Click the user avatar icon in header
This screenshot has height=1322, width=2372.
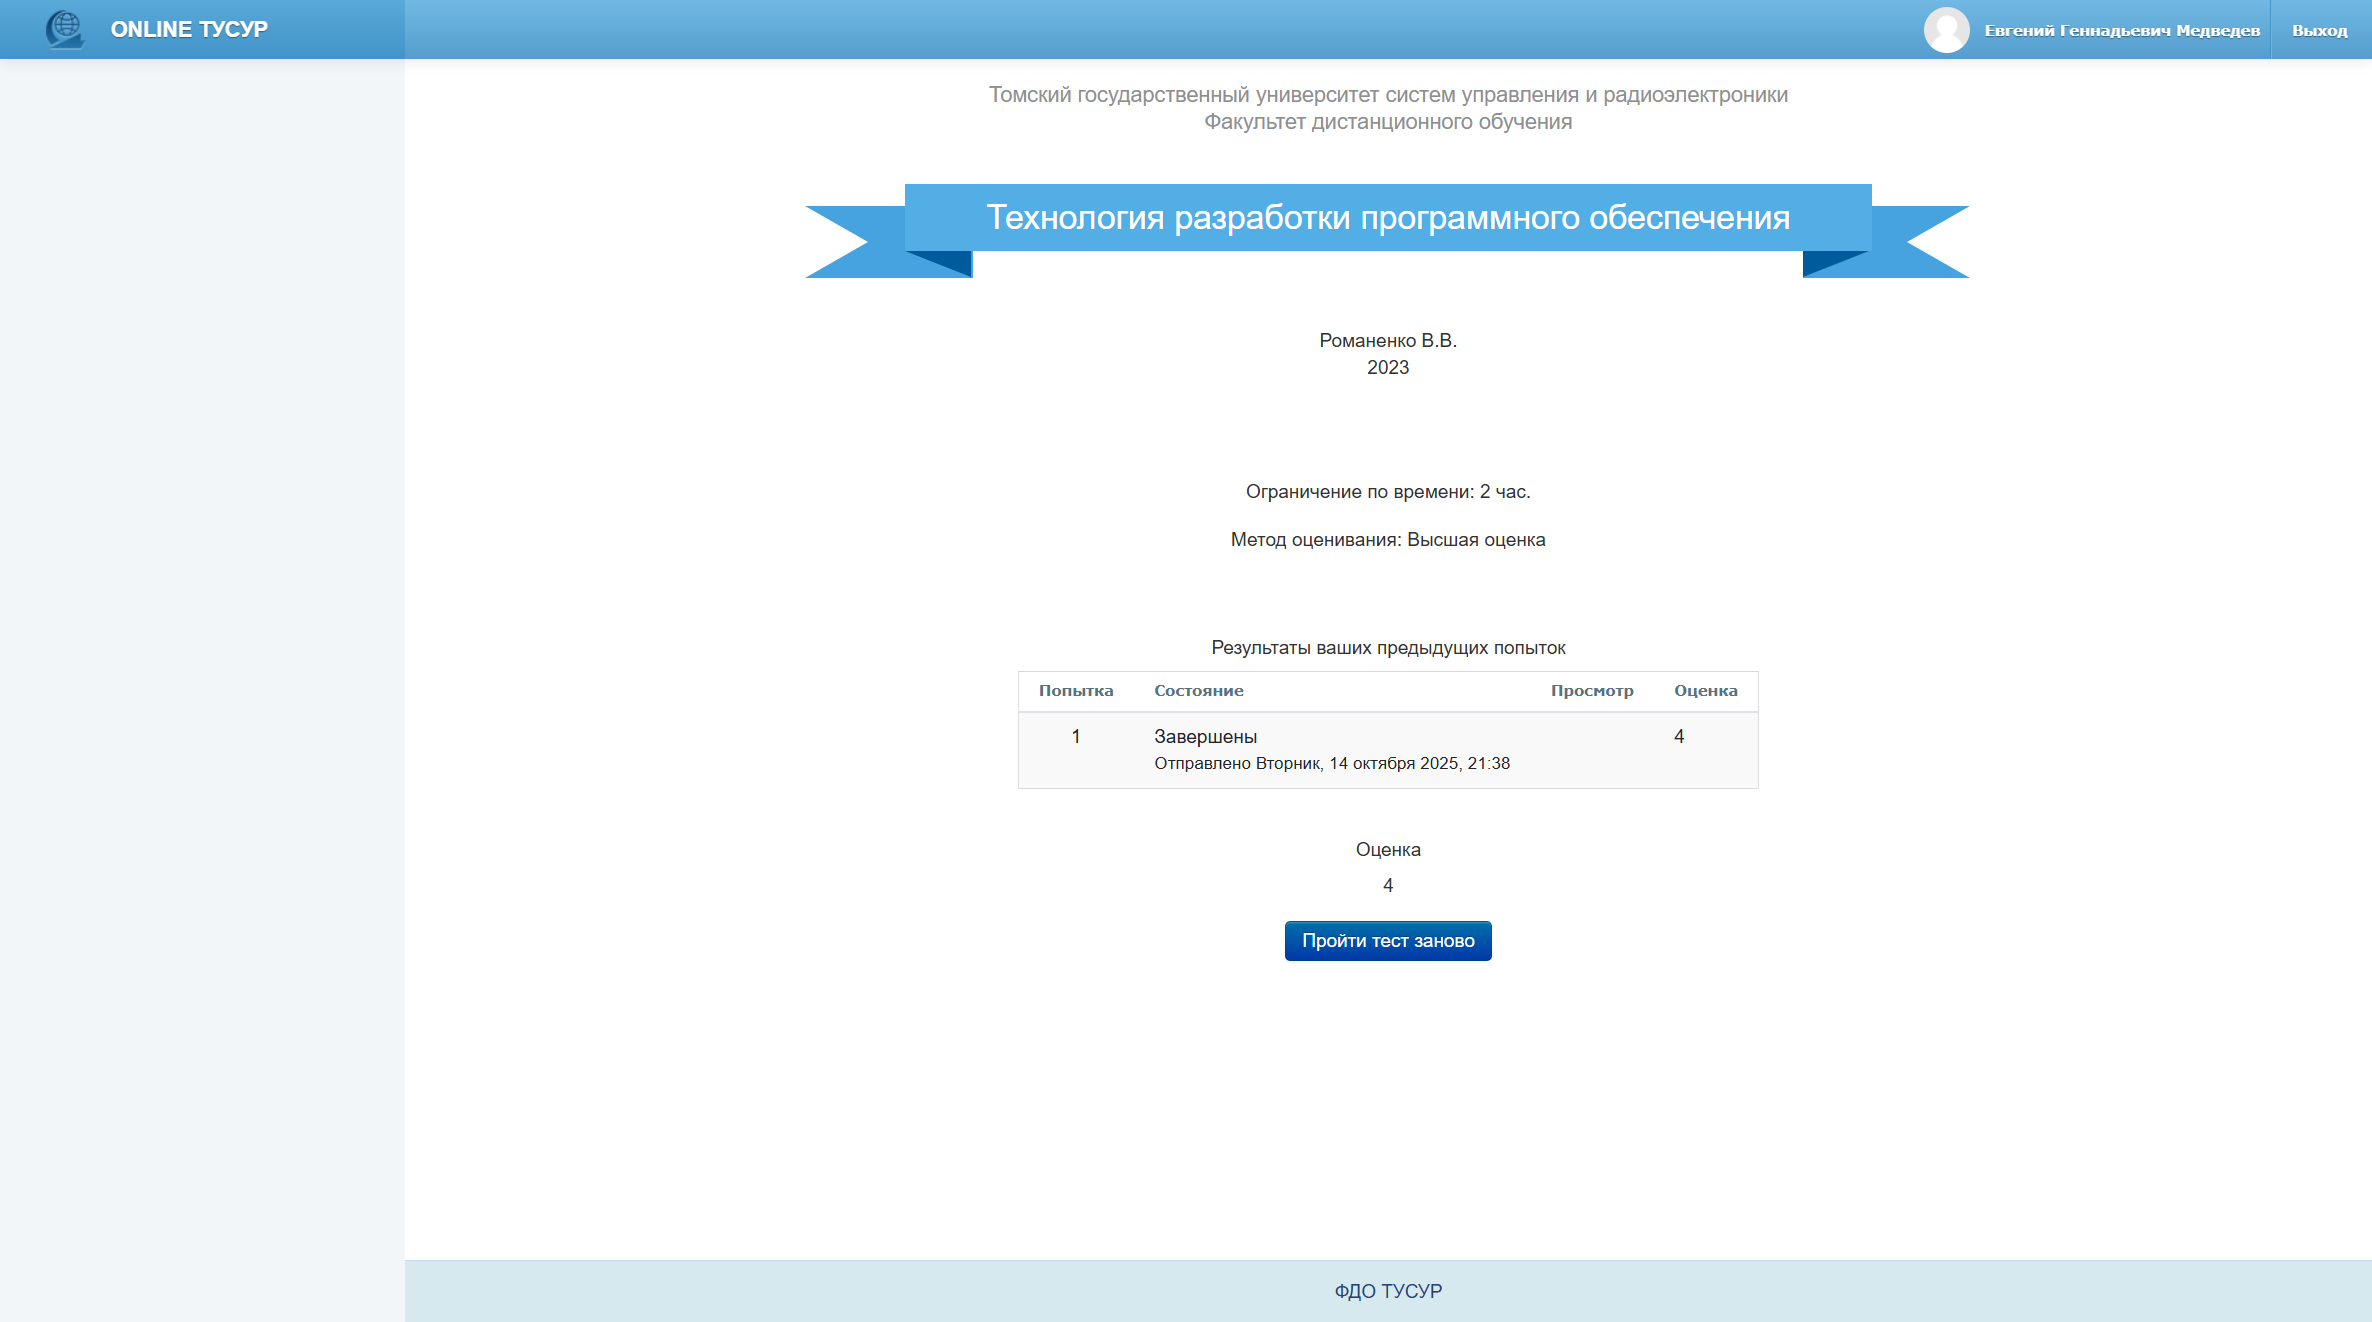tap(1946, 30)
